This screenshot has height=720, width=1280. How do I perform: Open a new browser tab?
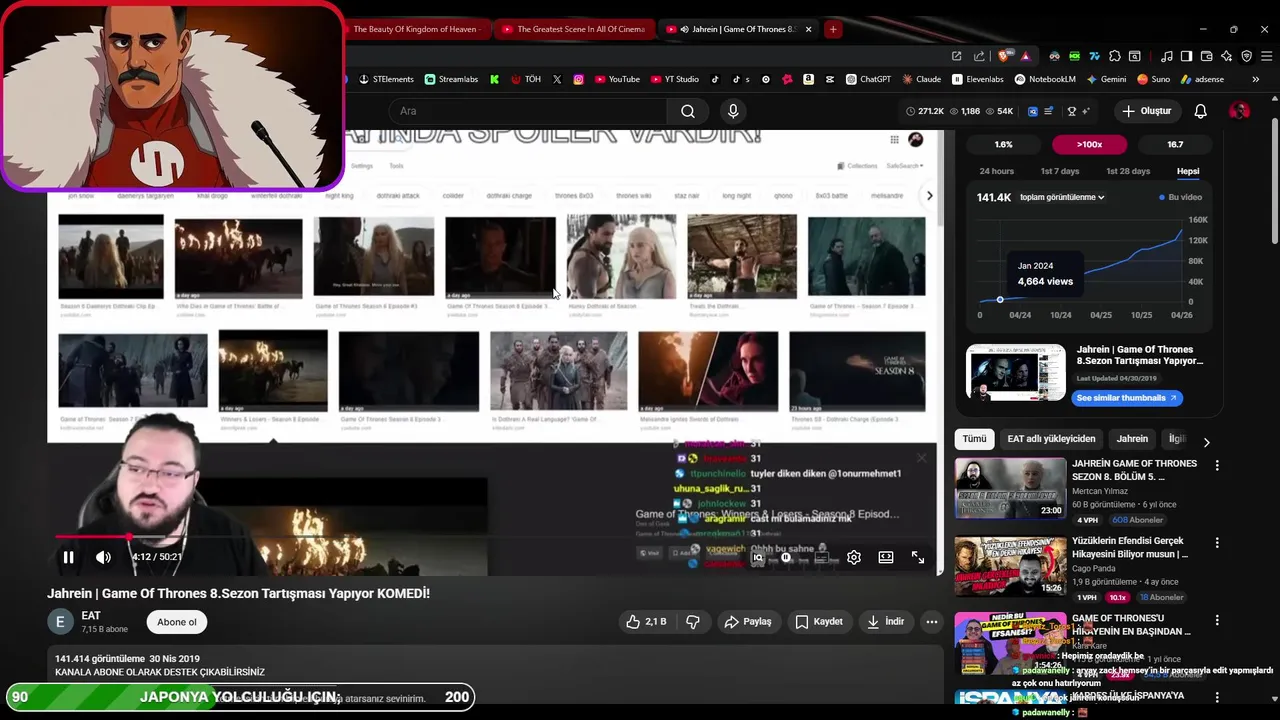click(x=832, y=29)
